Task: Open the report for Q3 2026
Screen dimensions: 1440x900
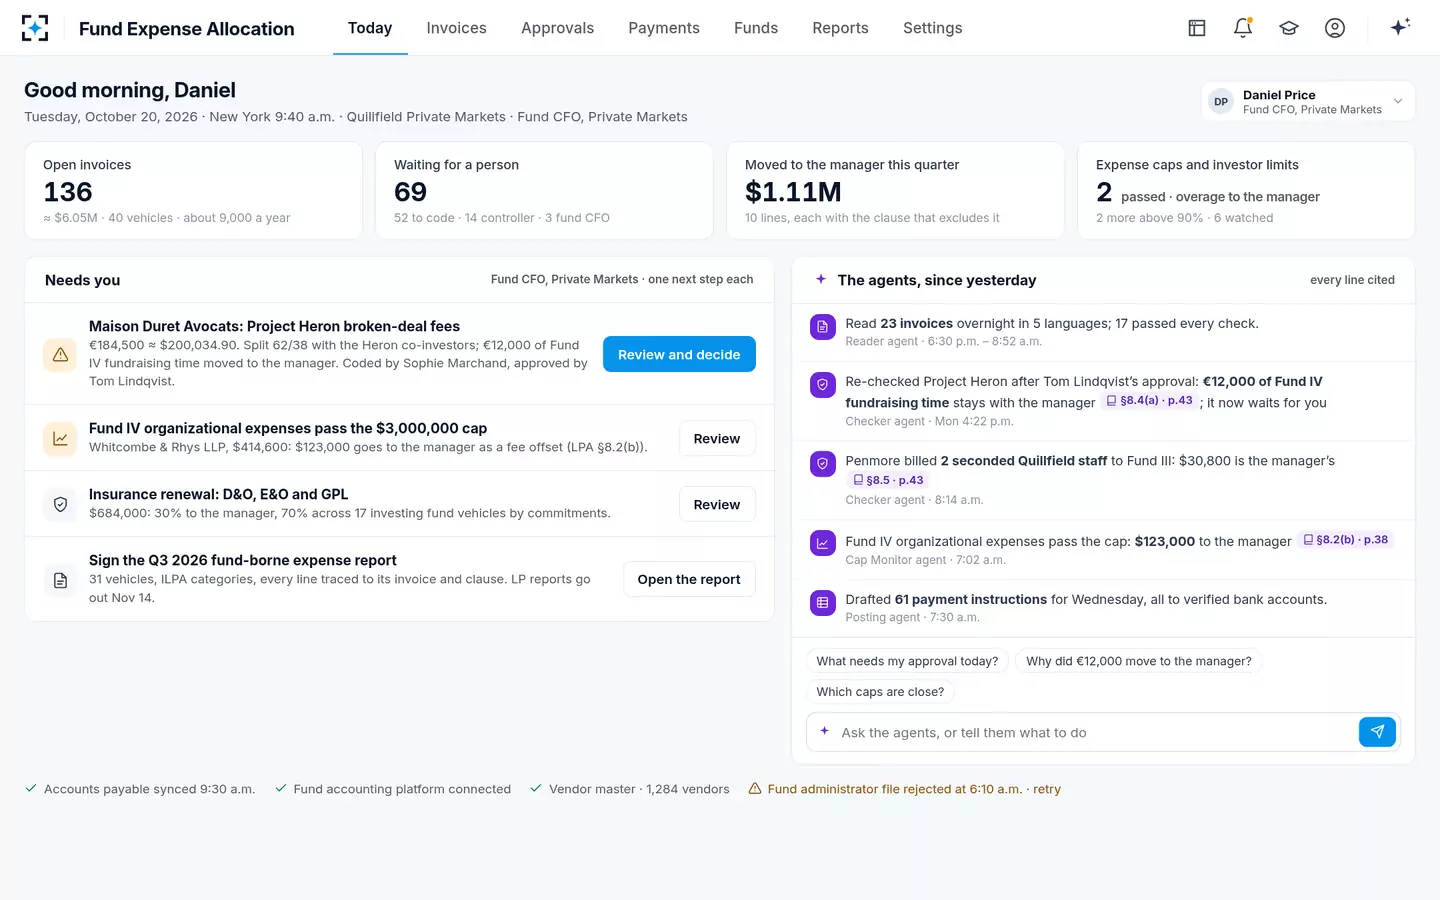Action: pyautogui.click(x=689, y=579)
